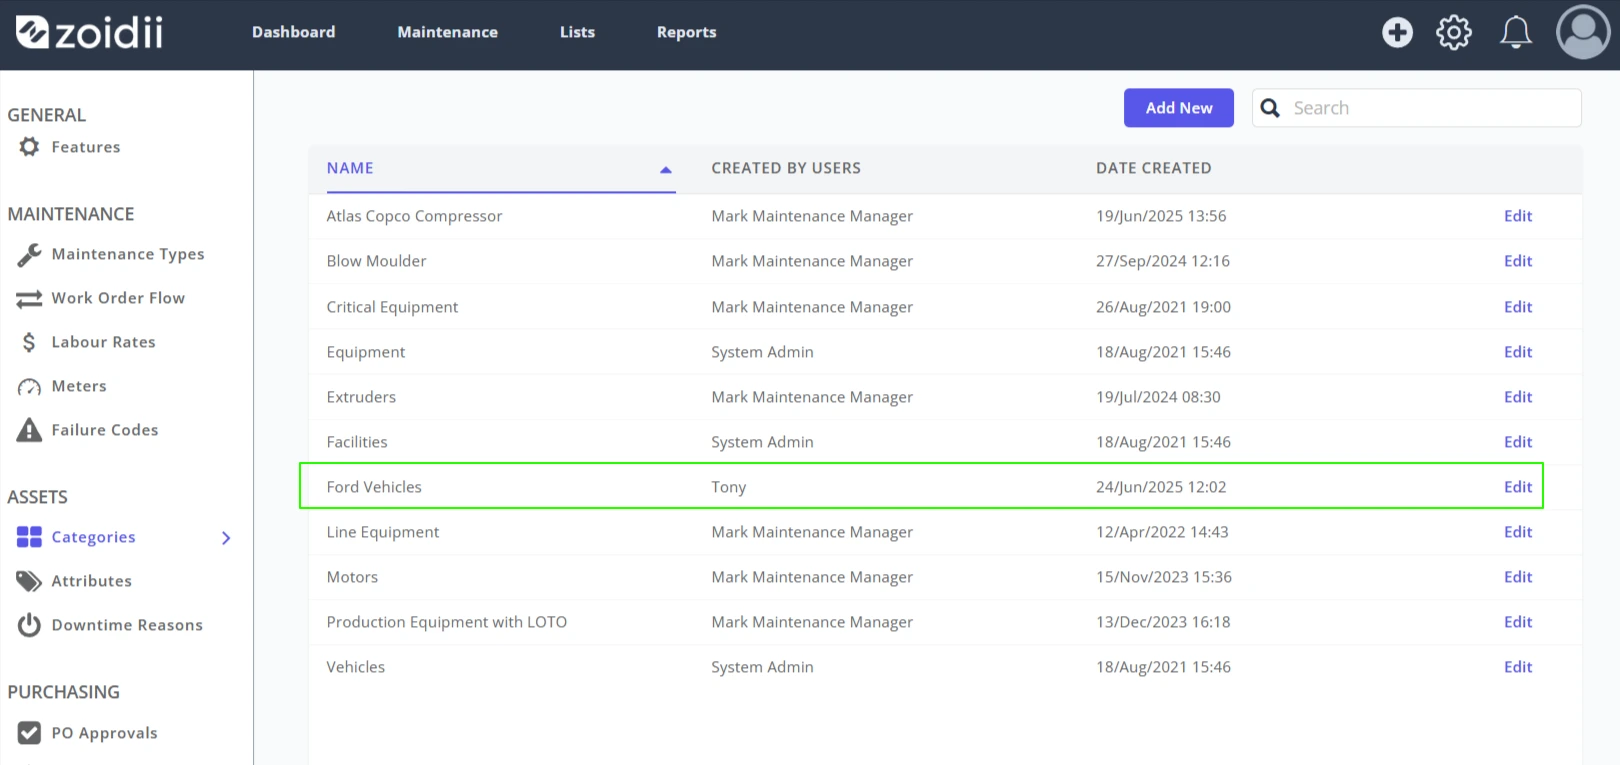
Task: Click the Maintenance Types wrench icon
Action: click(x=29, y=255)
